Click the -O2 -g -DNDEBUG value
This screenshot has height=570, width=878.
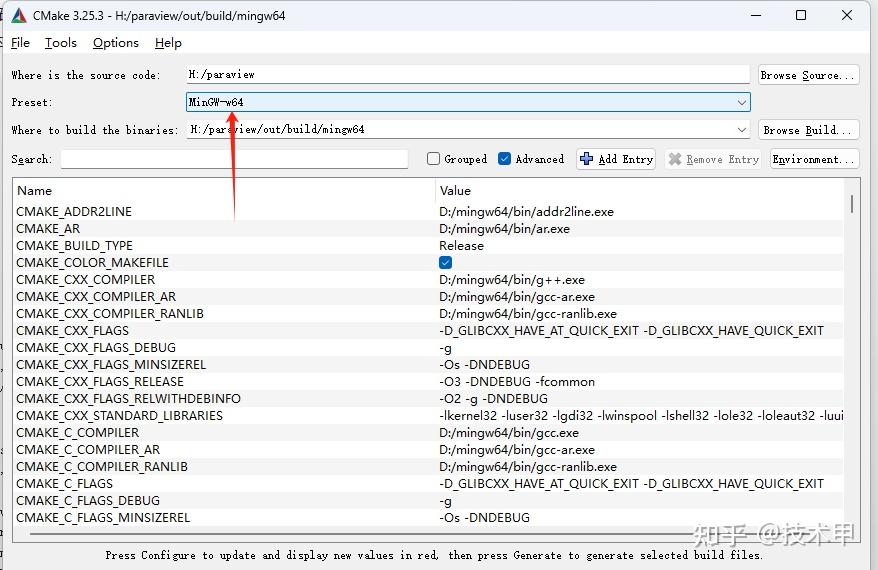point(494,399)
